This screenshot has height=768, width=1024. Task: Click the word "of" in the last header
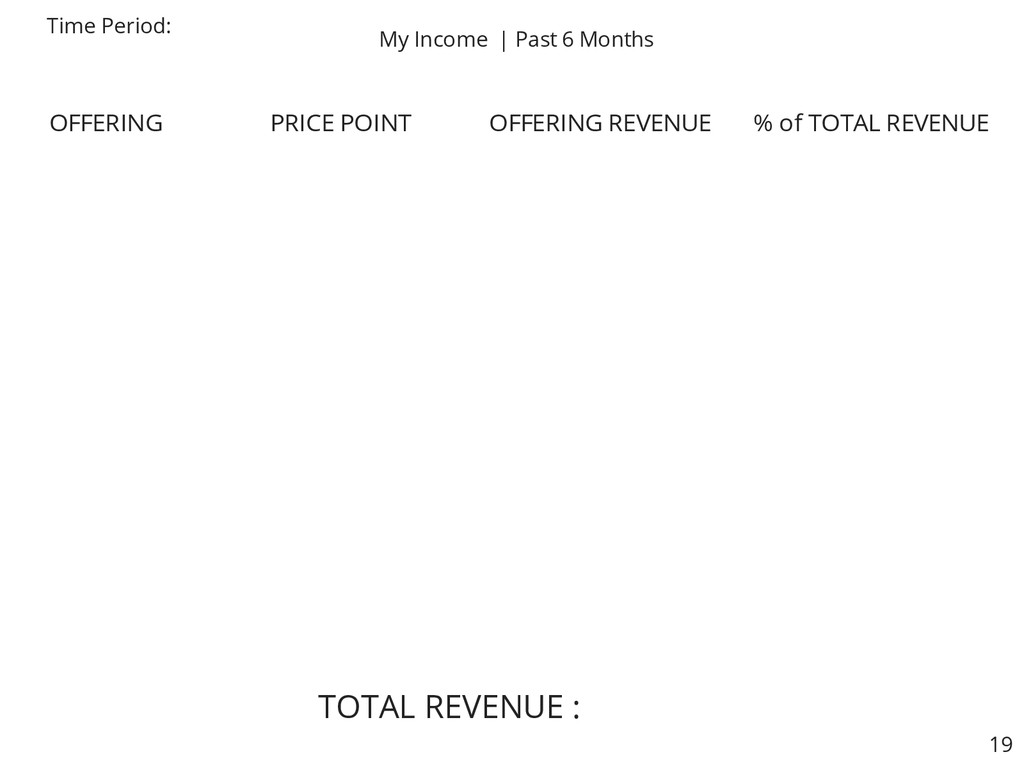790,123
